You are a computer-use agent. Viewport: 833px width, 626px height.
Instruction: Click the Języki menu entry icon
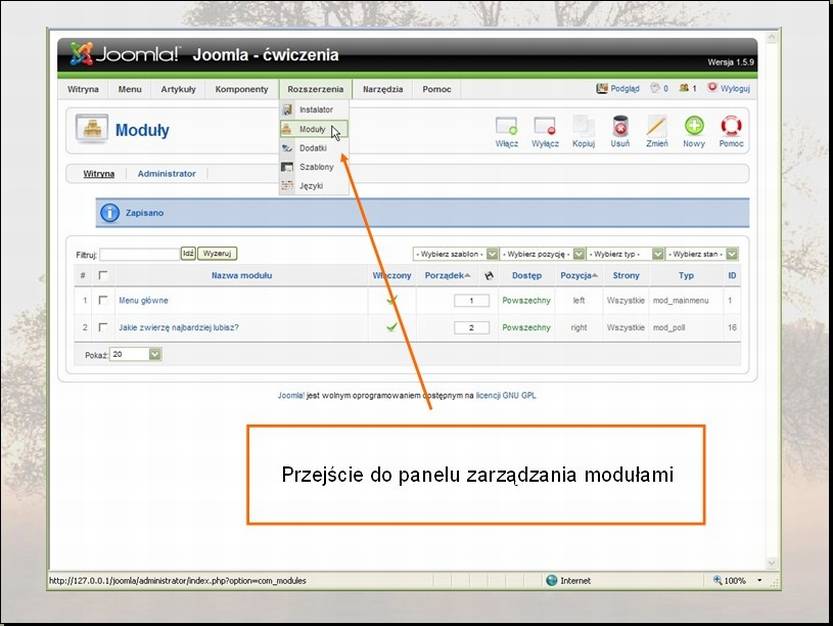(287, 185)
